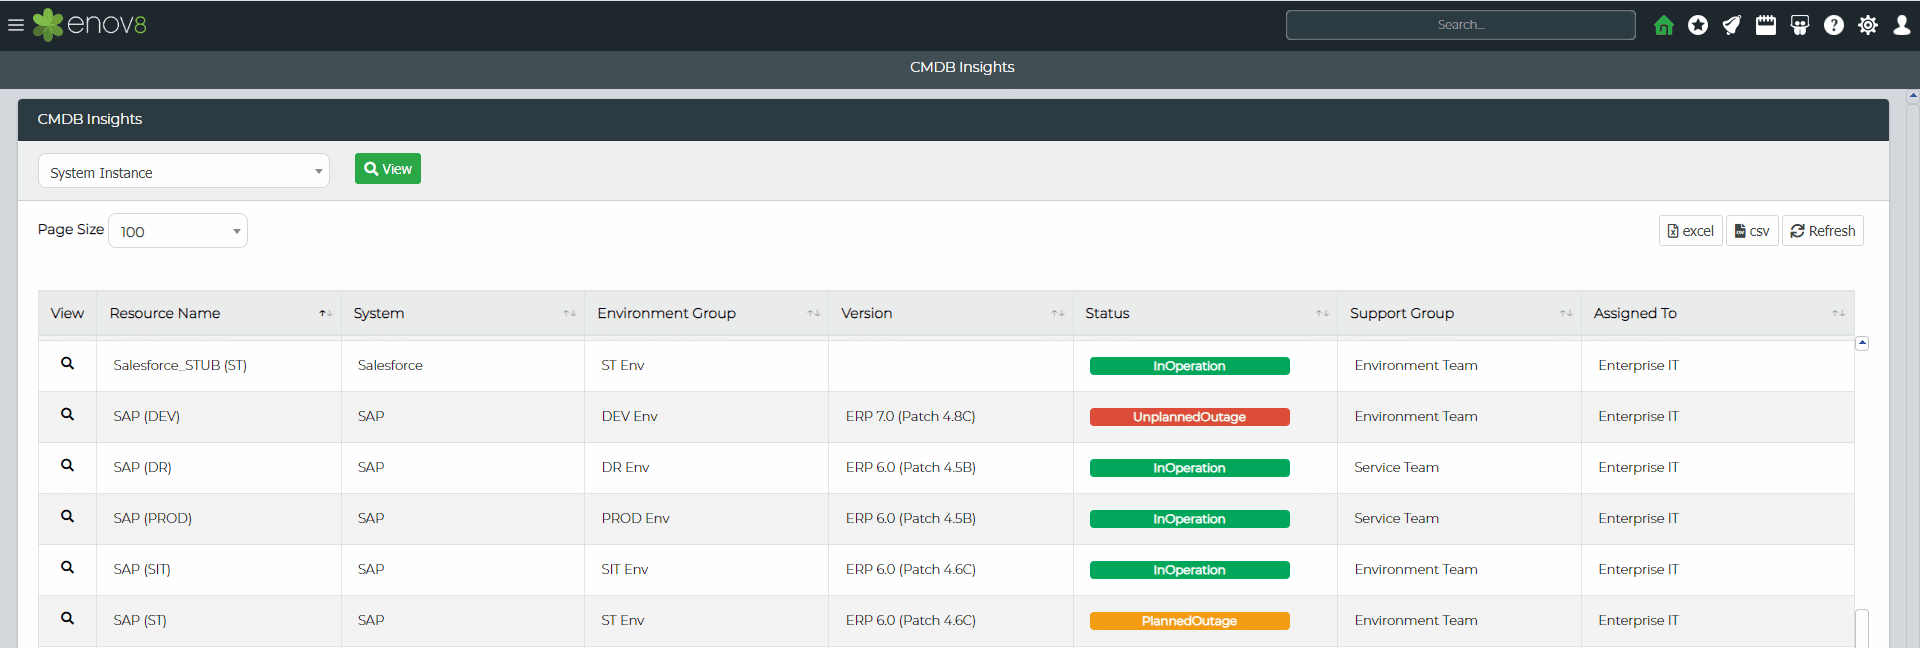View details of SAP (ST) row
The height and width of the screenshot is (648, 1920).
[x=67, y=619]
